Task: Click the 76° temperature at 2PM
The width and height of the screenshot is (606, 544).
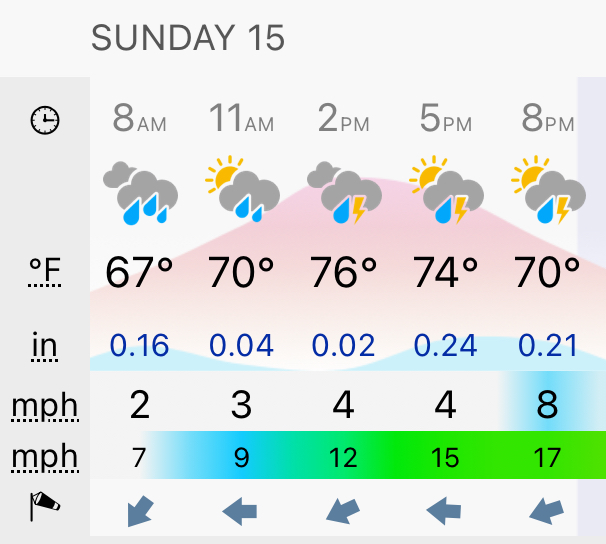Action: point(344,272)
